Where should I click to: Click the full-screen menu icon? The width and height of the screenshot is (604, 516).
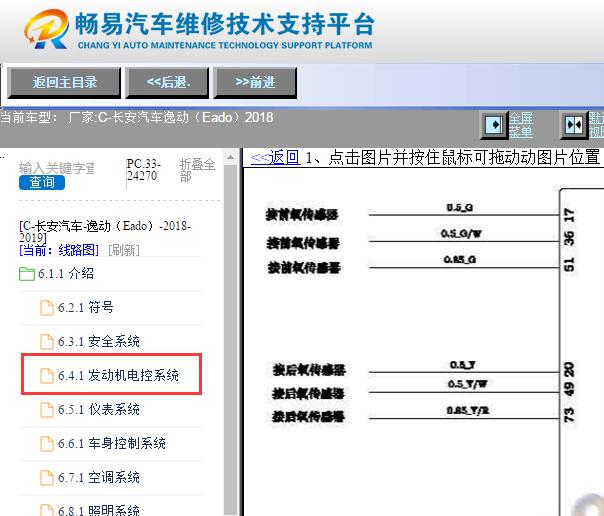[493, 125]
